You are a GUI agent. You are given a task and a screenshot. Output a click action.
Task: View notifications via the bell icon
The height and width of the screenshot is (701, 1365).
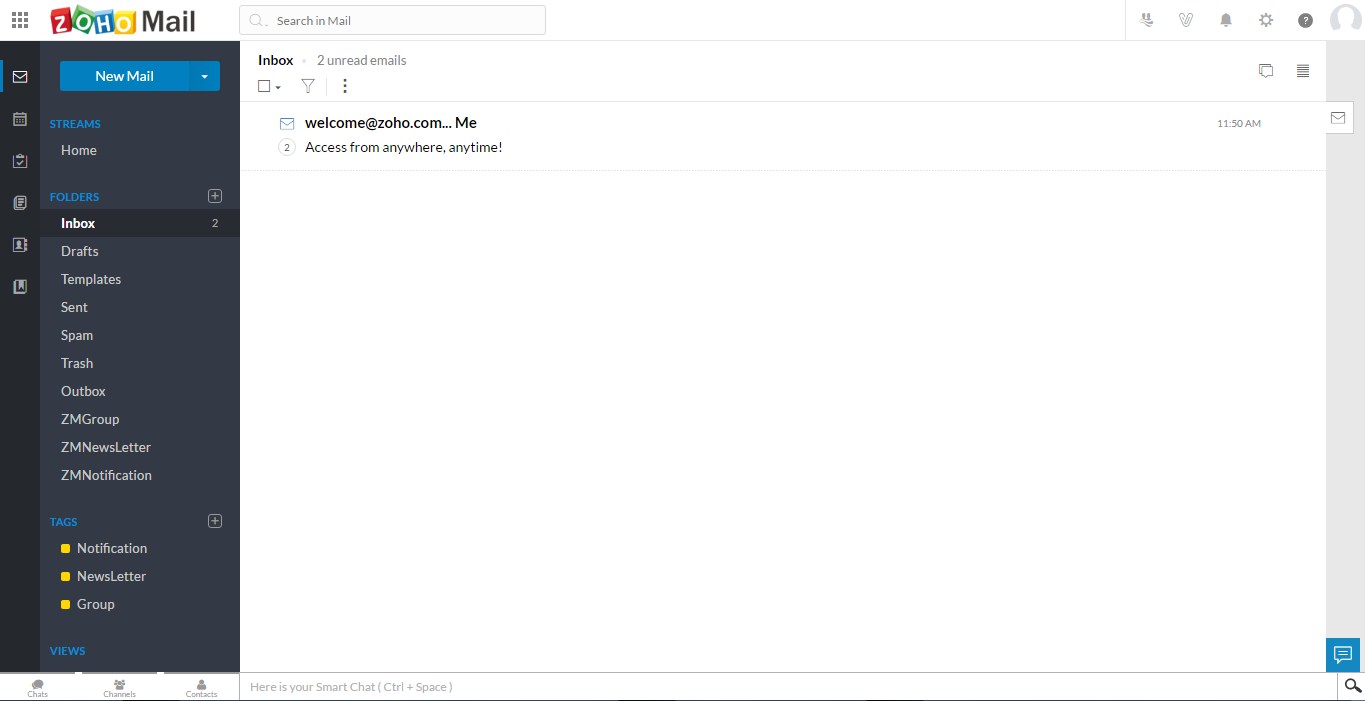tap(1226, 19)
